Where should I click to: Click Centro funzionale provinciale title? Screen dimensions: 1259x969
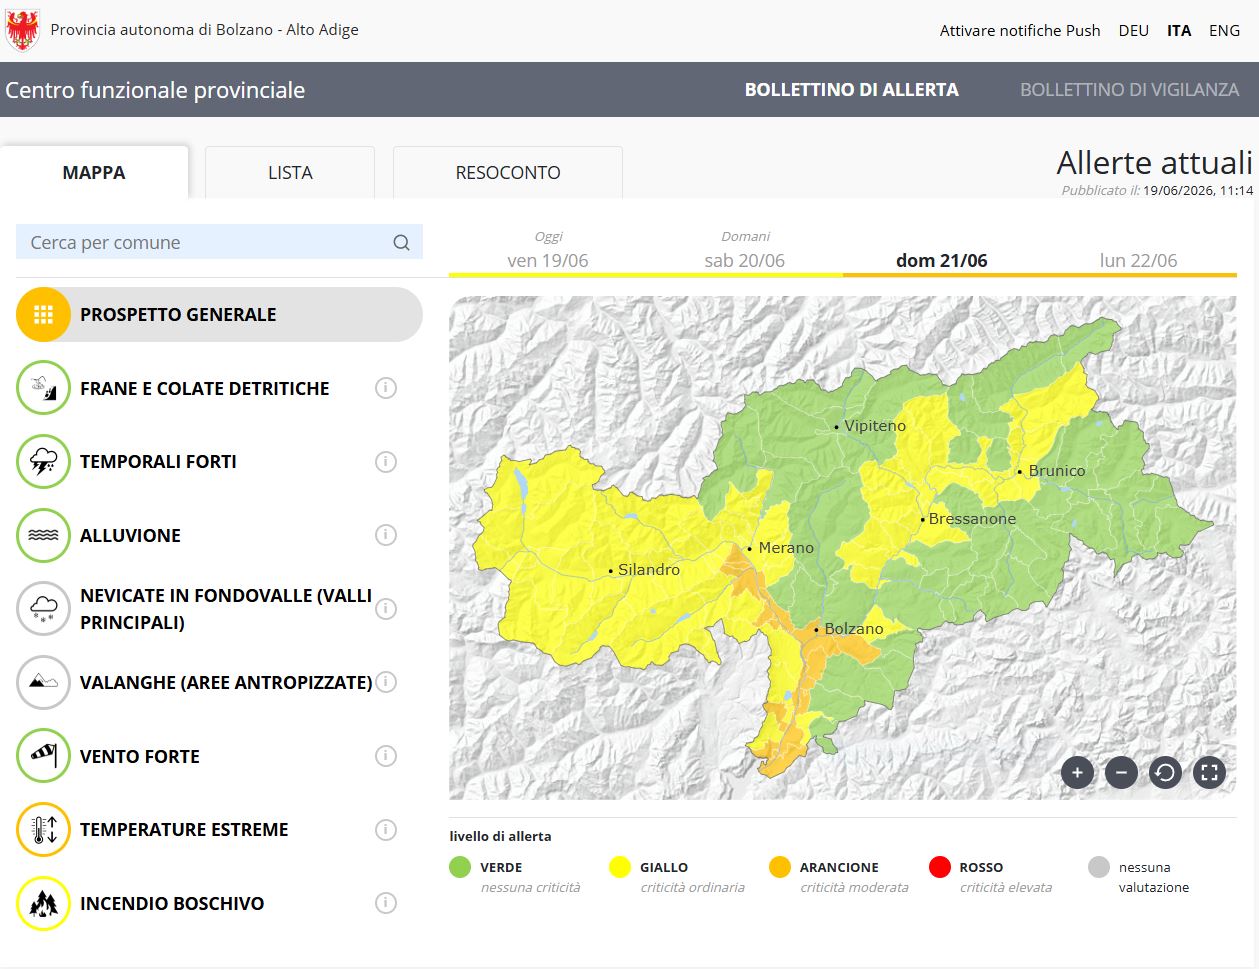(155, 90)
